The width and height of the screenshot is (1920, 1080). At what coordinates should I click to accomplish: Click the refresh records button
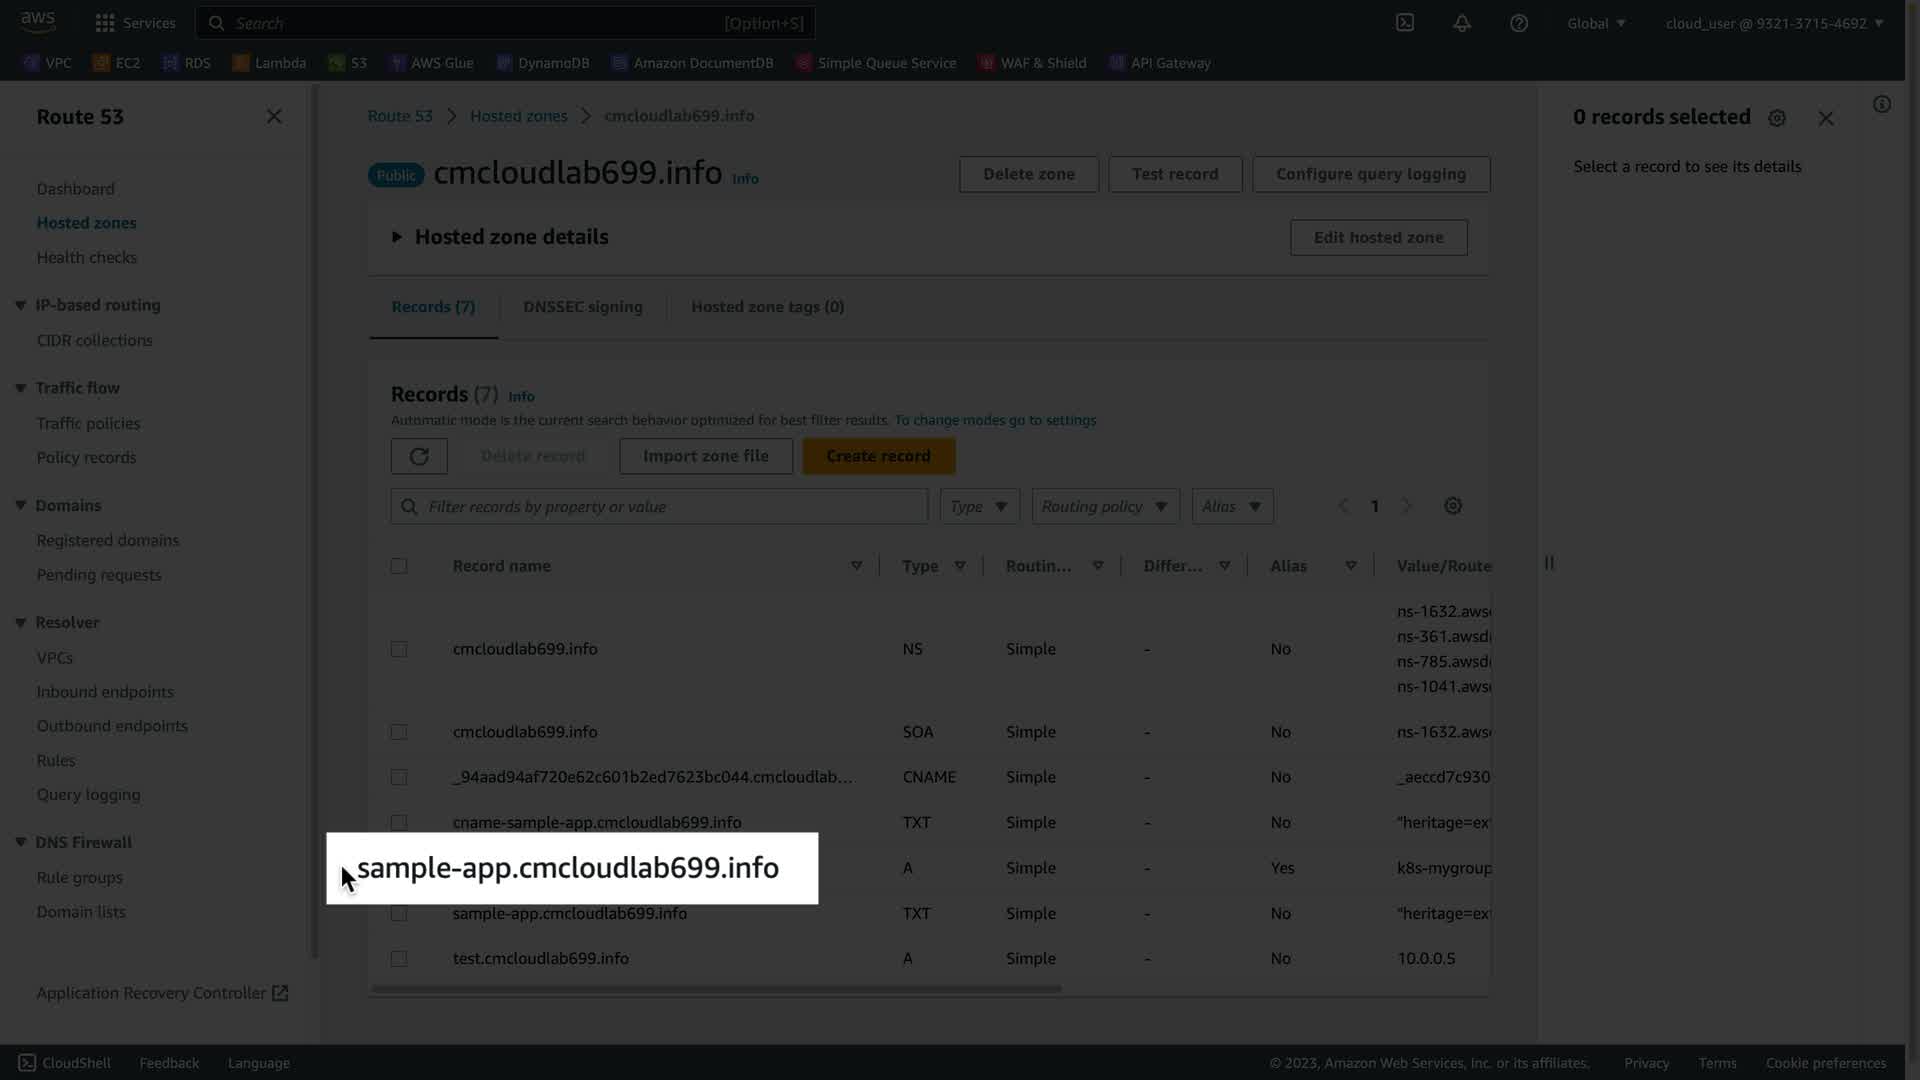click(419, 456)
